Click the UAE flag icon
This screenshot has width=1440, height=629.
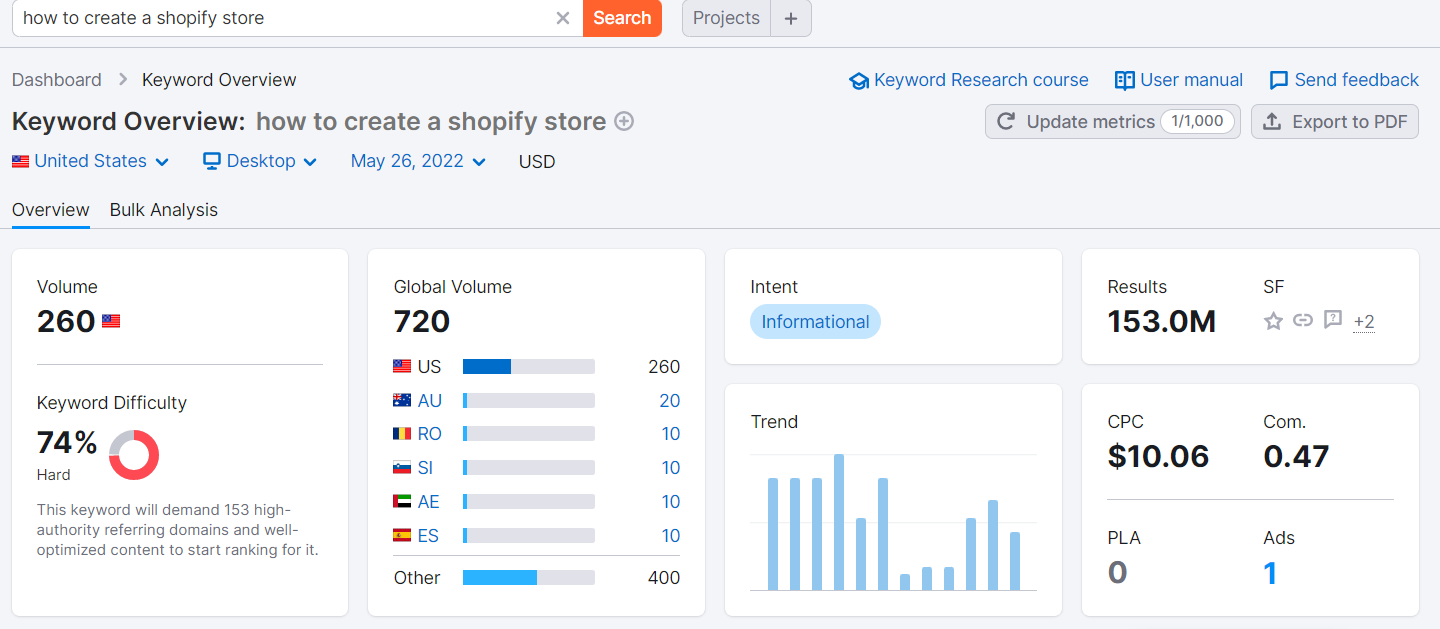tap(402, 502)
